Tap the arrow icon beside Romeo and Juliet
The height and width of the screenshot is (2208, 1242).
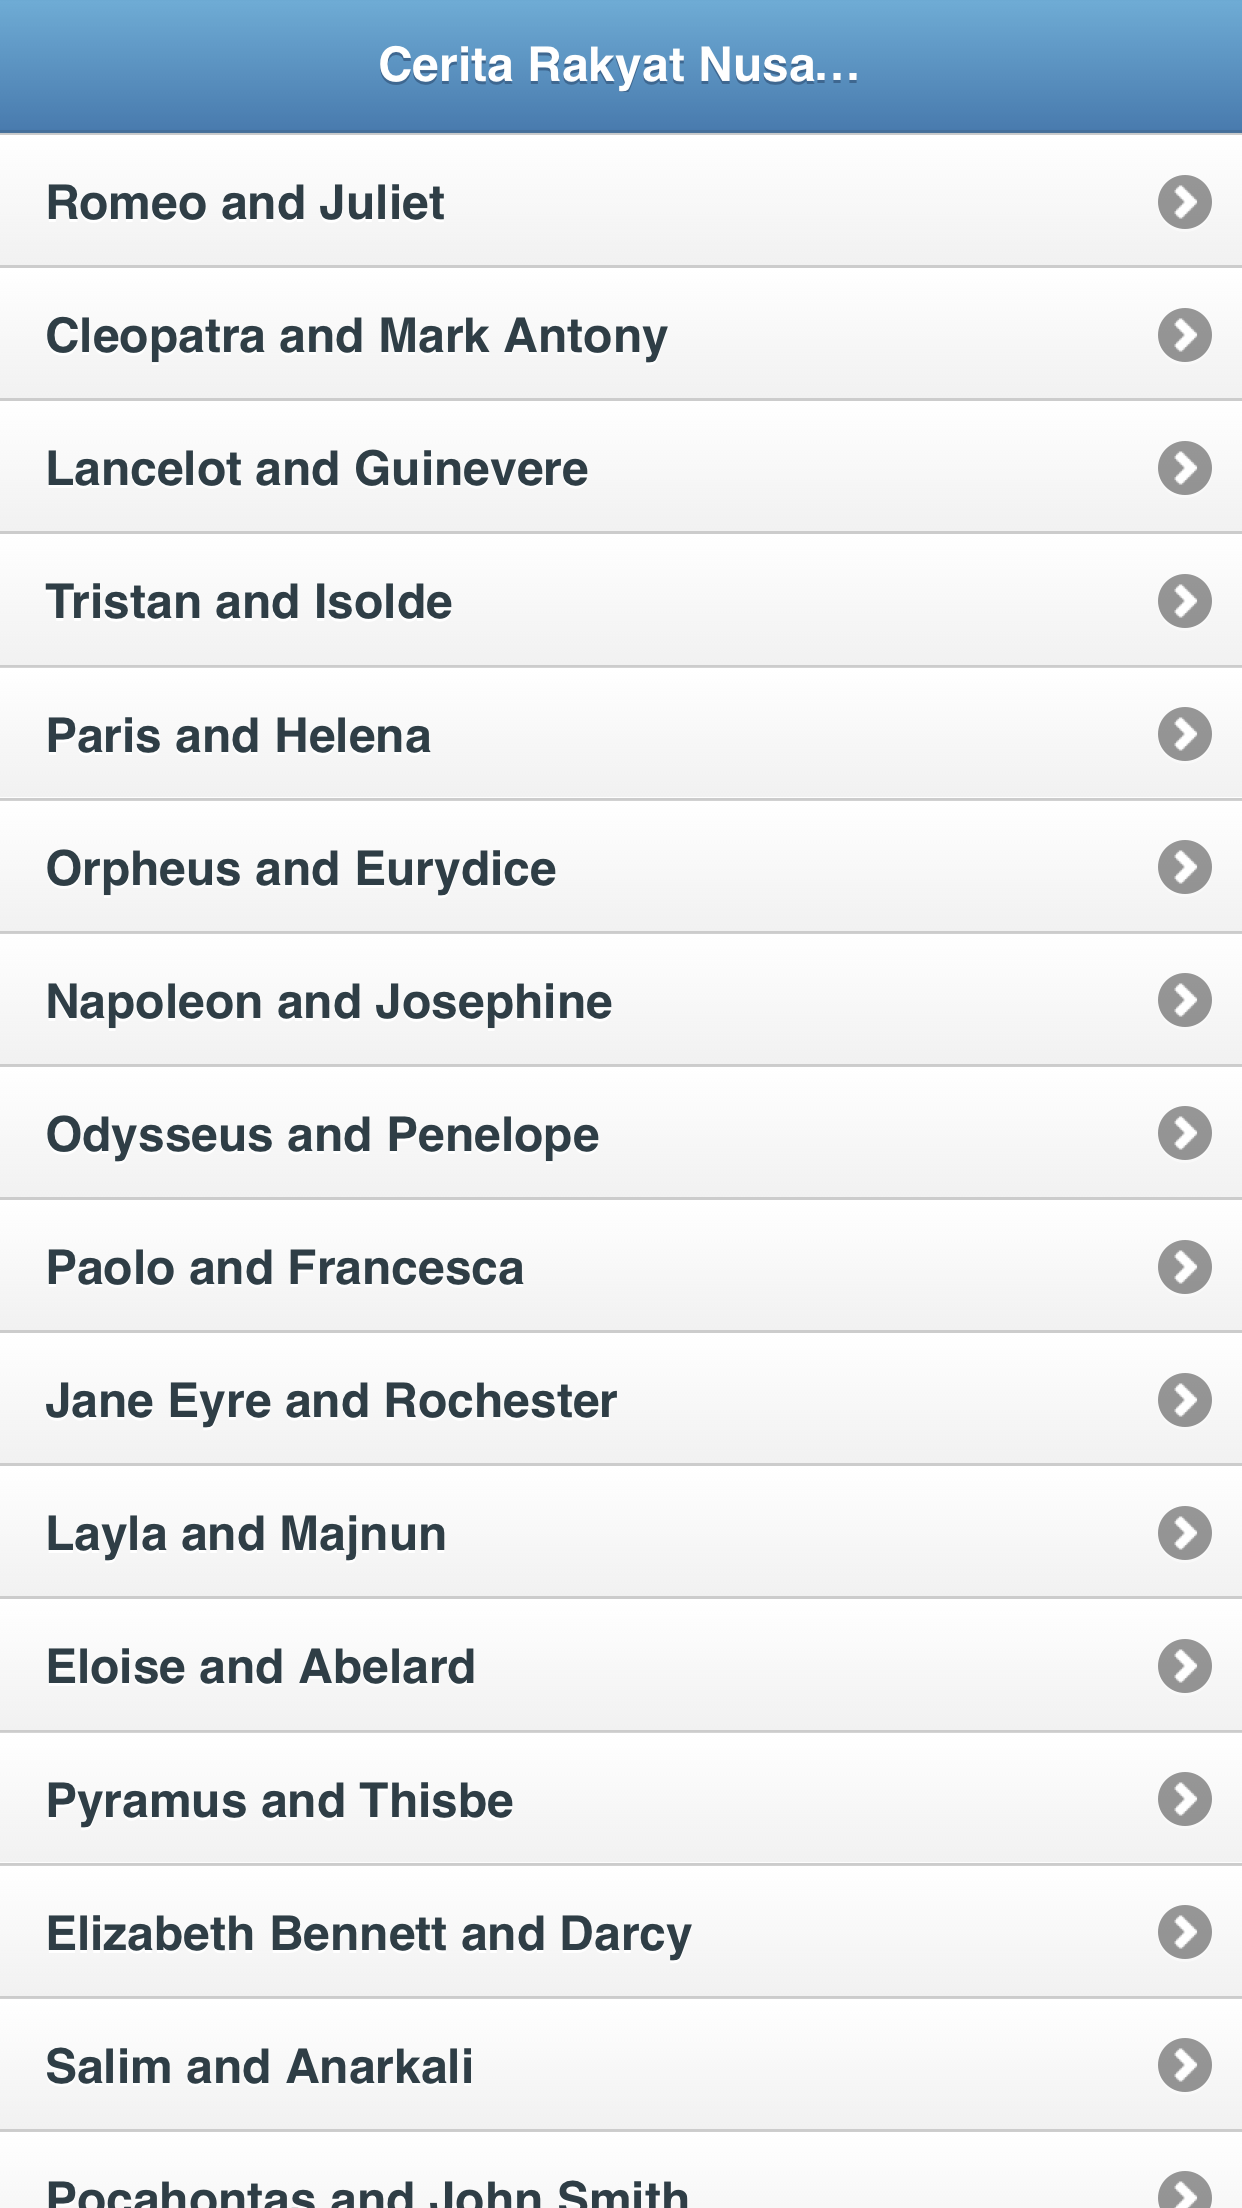[1185, 203]
